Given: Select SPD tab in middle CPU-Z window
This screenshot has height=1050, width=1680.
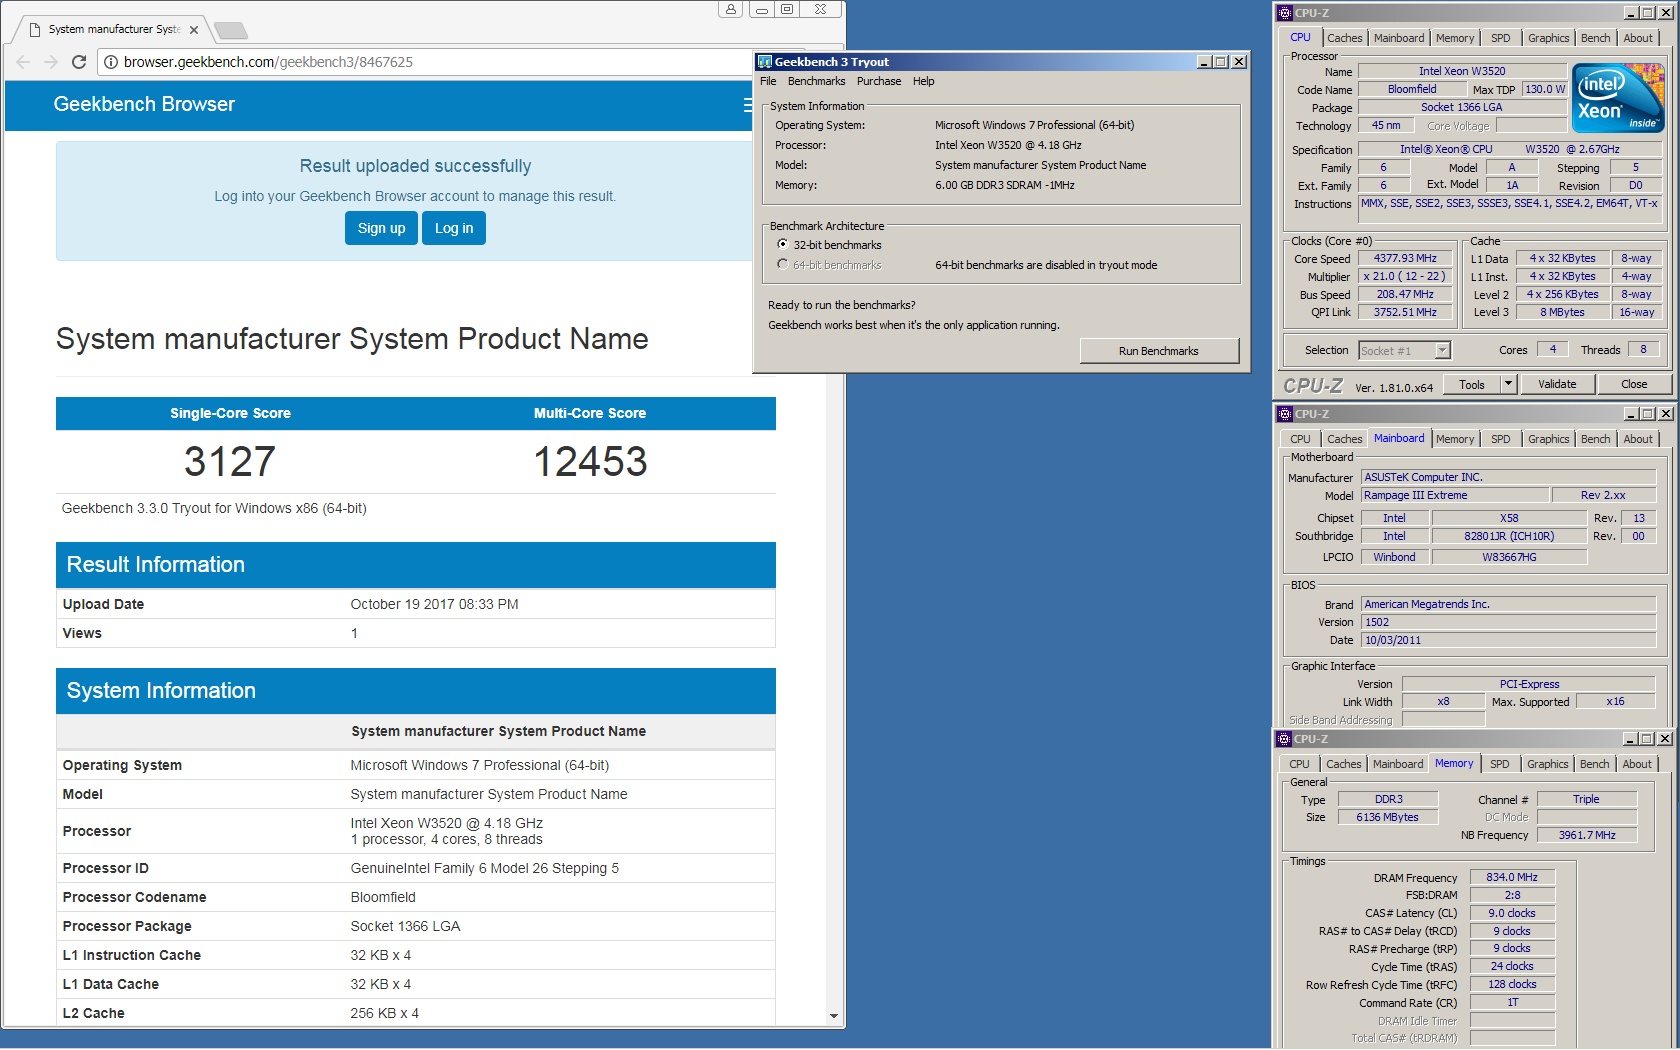Looking at the screenshot, I should 1501,439.
